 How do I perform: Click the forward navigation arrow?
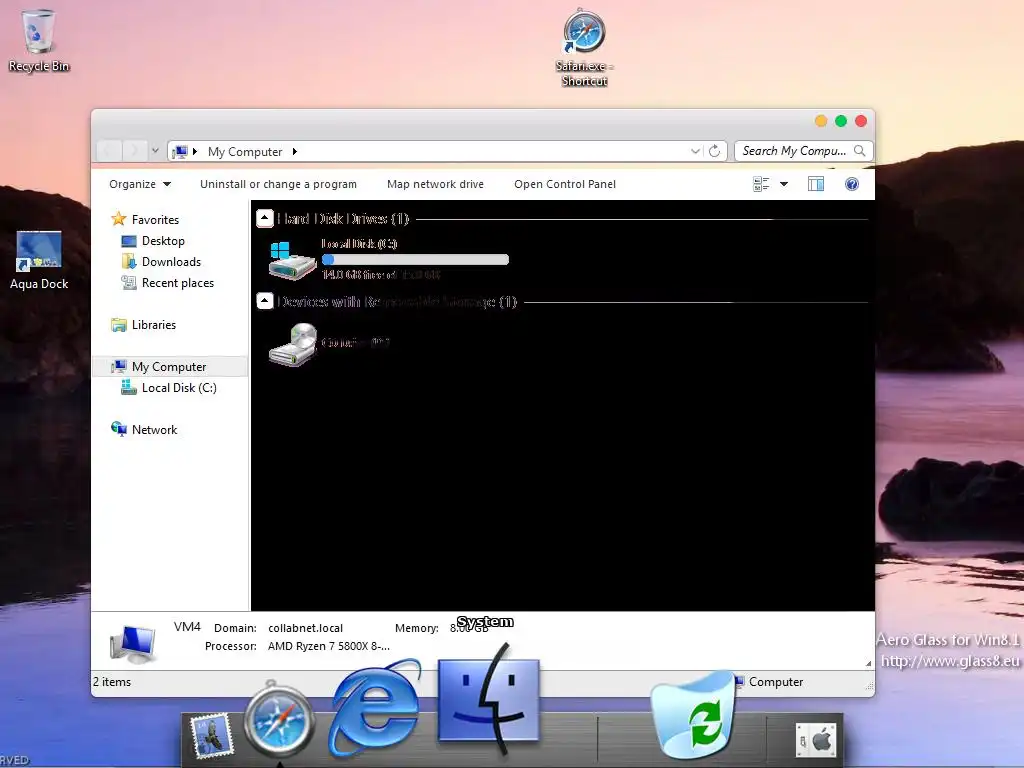134,151
